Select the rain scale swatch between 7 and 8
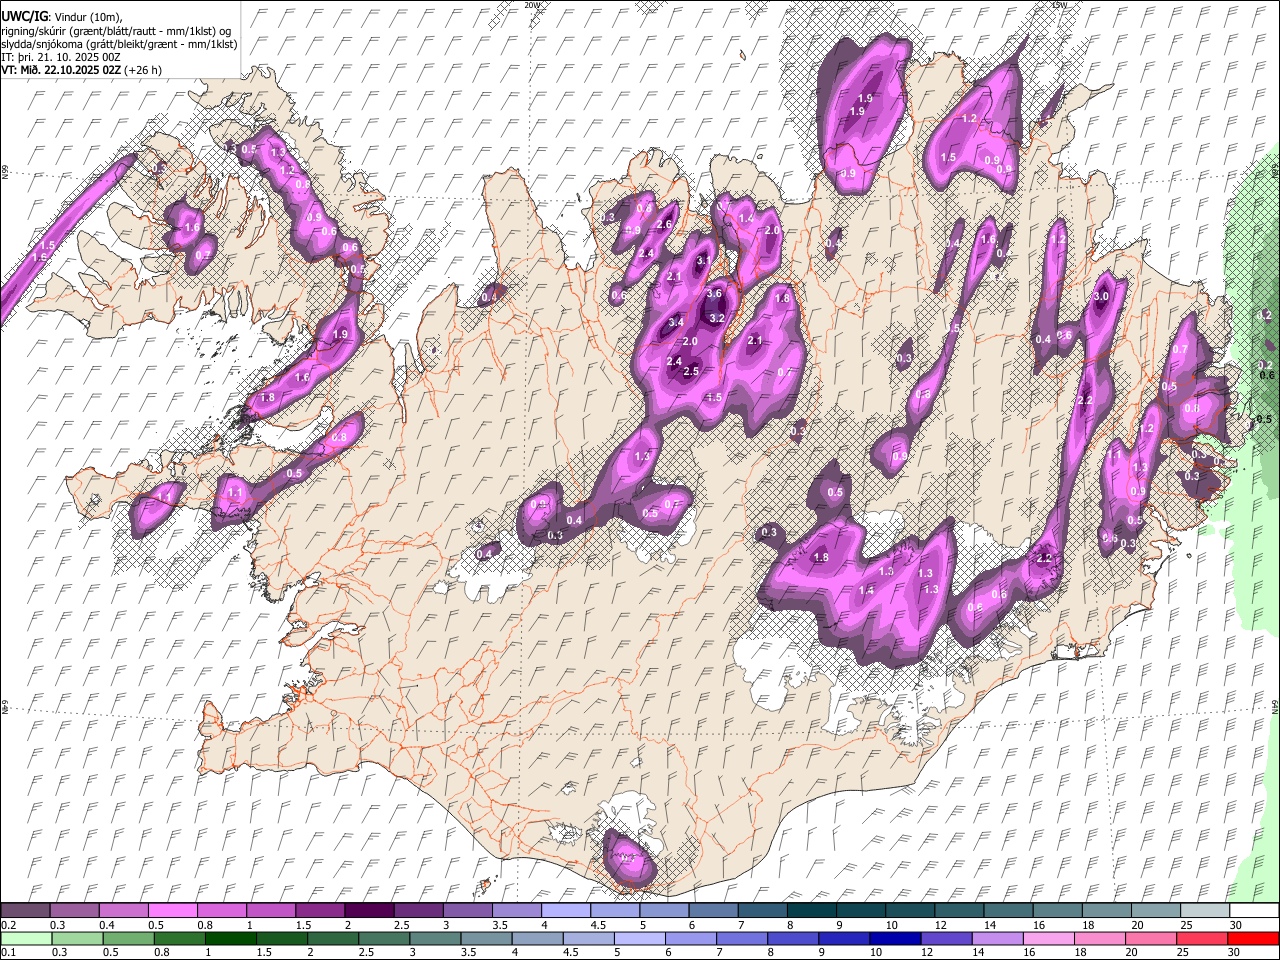1280x960 pixels. [x=742, y=938]
